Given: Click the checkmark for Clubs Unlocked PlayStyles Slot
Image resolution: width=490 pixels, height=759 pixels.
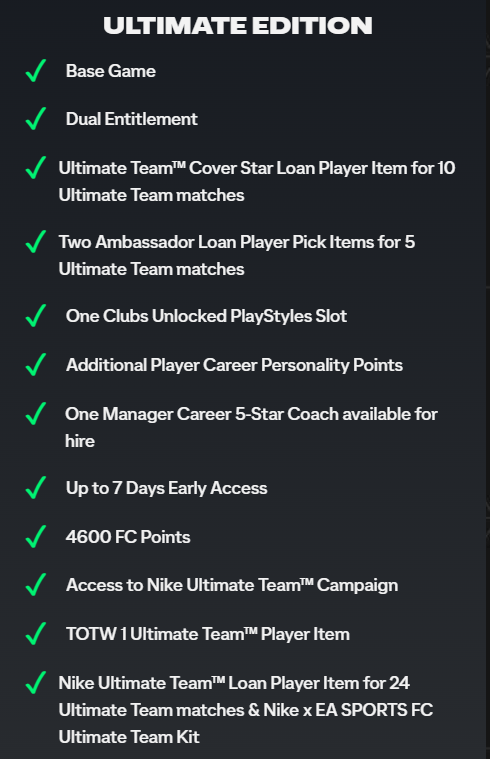Looking at the screenshot, I should 36,316.
